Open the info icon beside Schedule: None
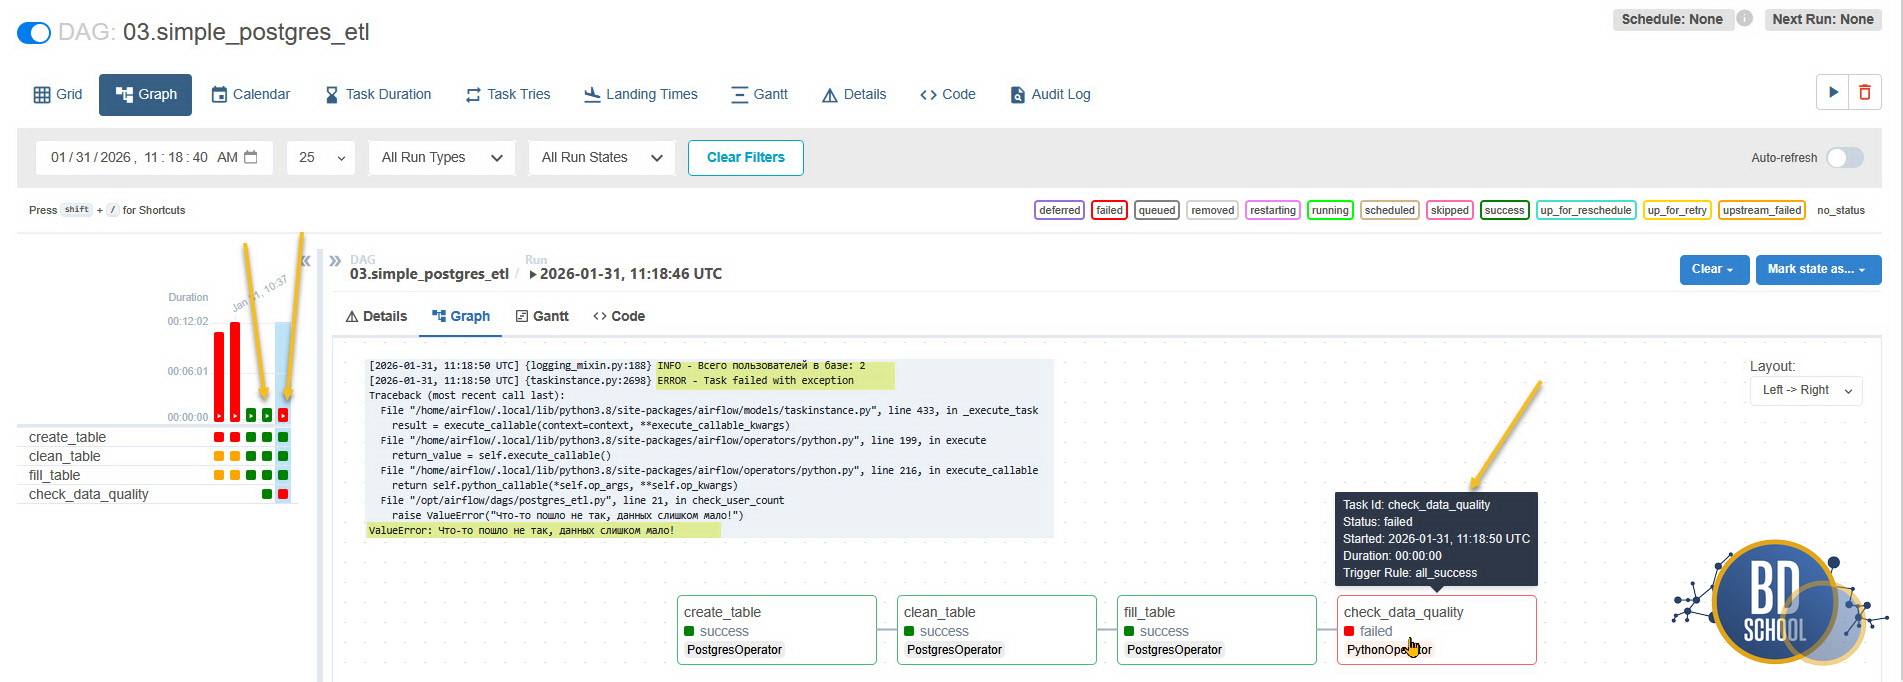Viewport: 1903px width, 682px height. [1744, 18]
